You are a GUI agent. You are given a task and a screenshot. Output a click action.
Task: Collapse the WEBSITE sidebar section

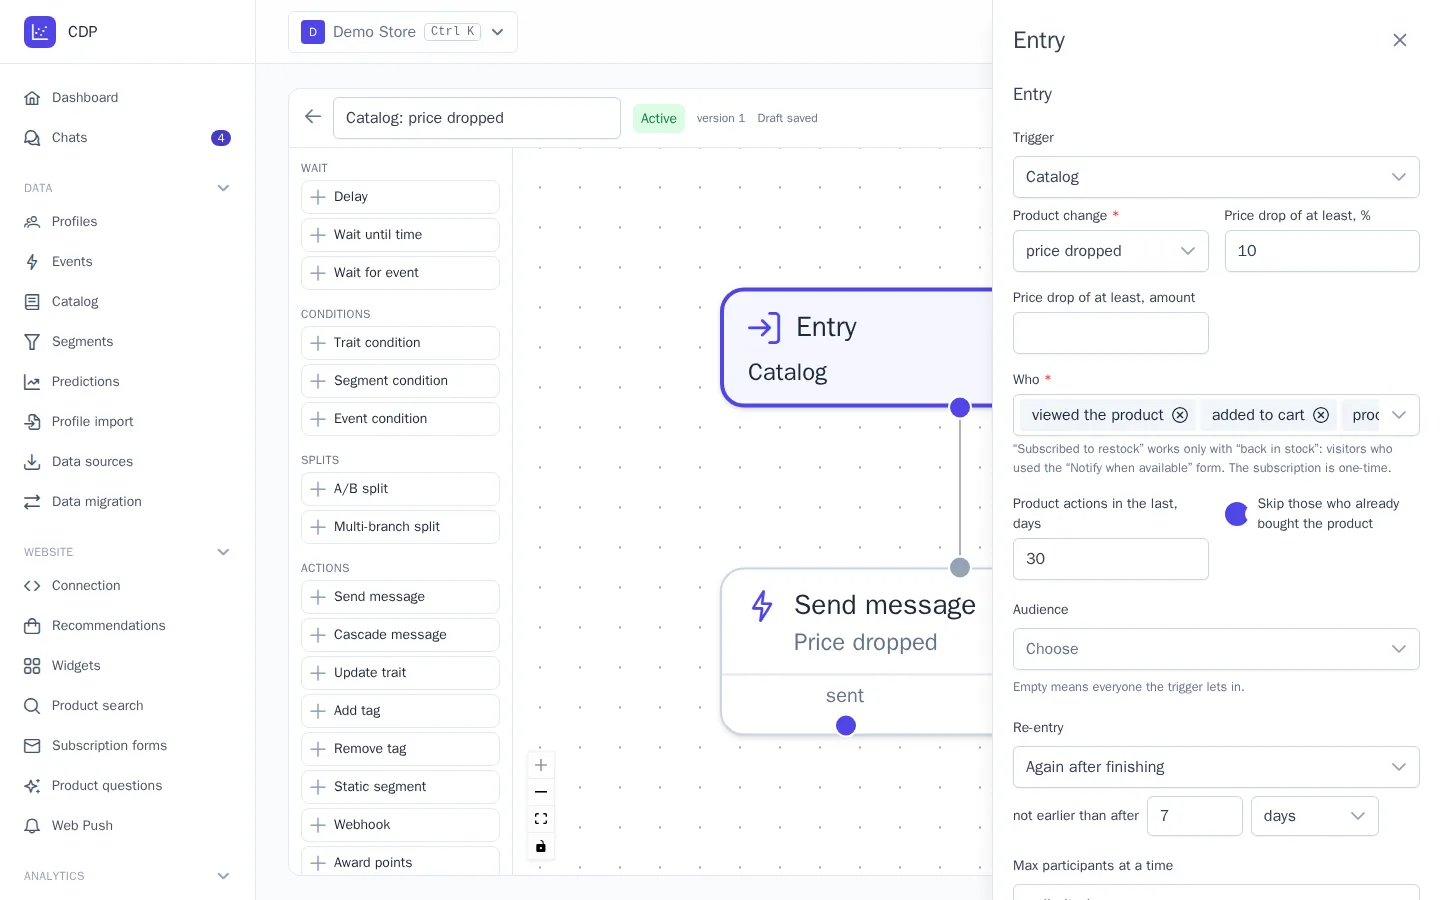[x=223, y=552]
